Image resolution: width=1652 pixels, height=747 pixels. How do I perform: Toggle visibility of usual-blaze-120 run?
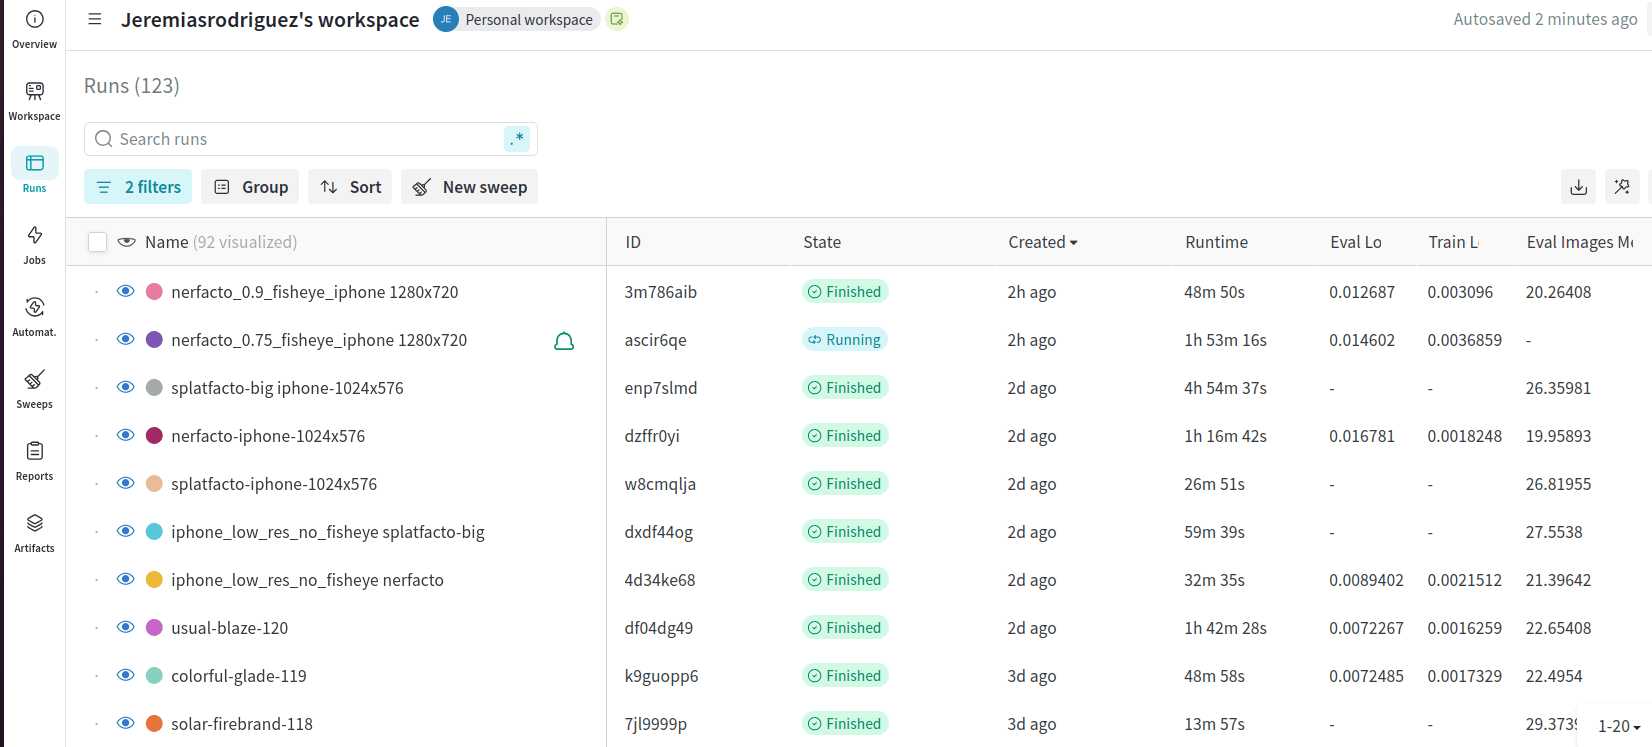tap(125, 627)
